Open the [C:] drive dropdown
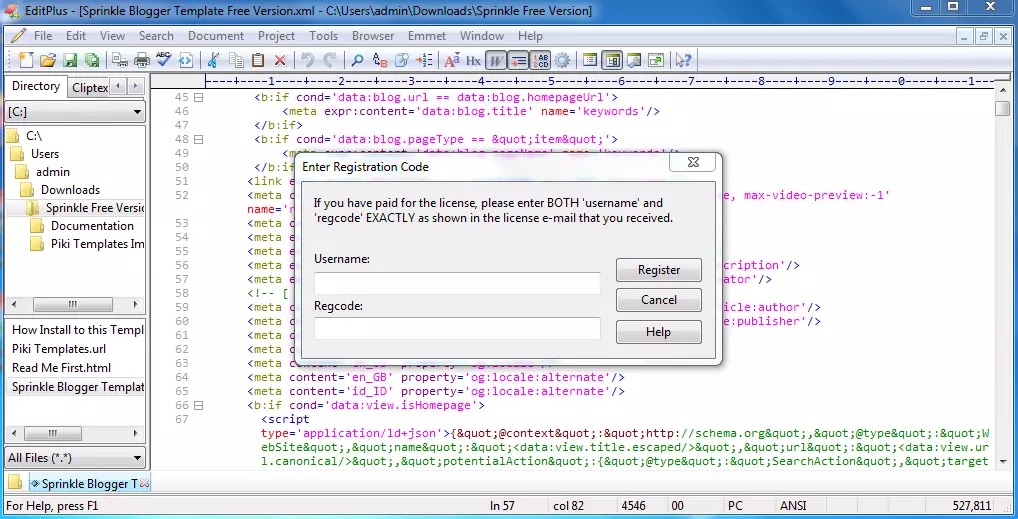 pyautogui.click(x=137, y=112)
